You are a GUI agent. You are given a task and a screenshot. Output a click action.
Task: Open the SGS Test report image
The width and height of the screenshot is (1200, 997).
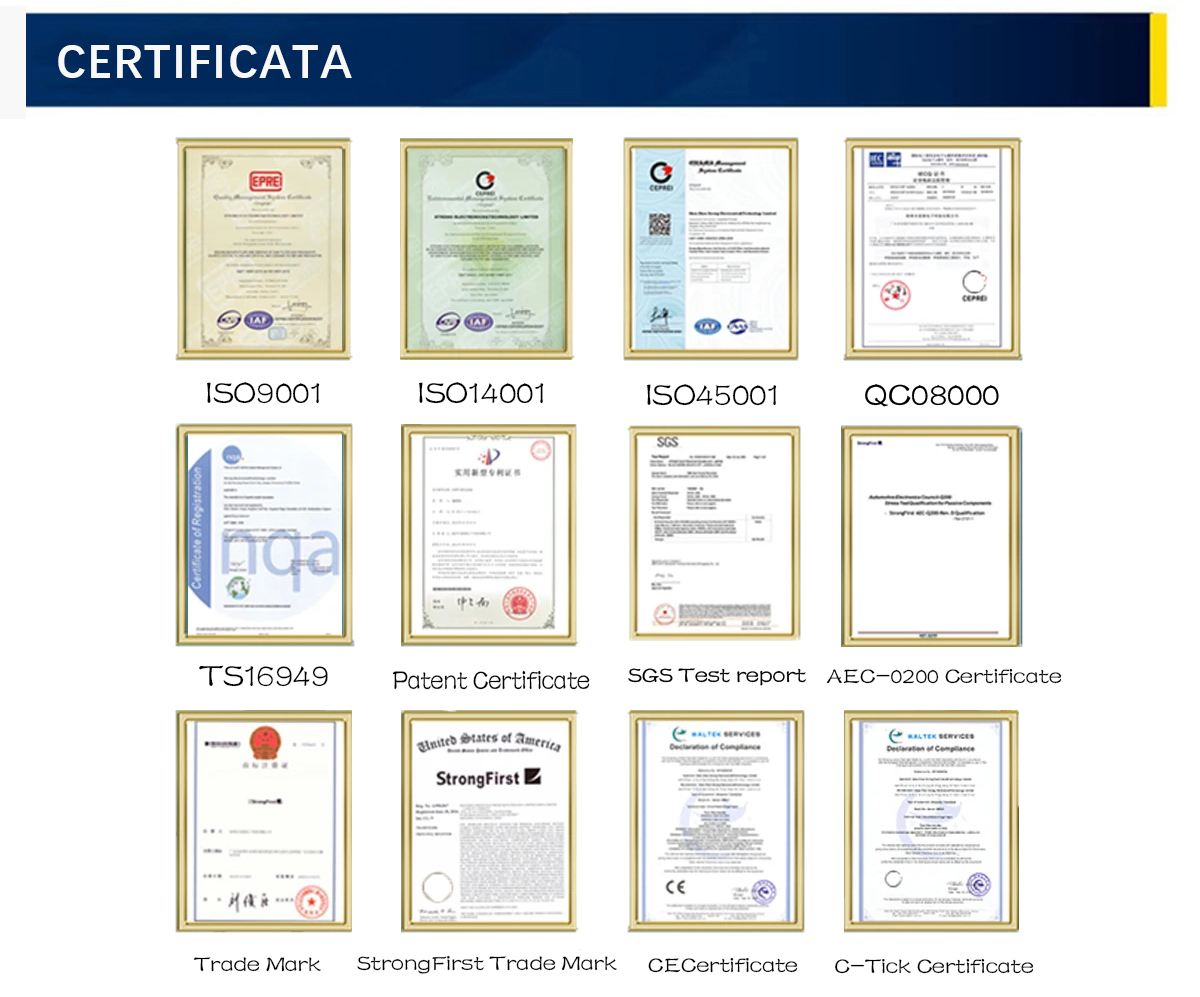pyautogui.click(x=714, y=533)
